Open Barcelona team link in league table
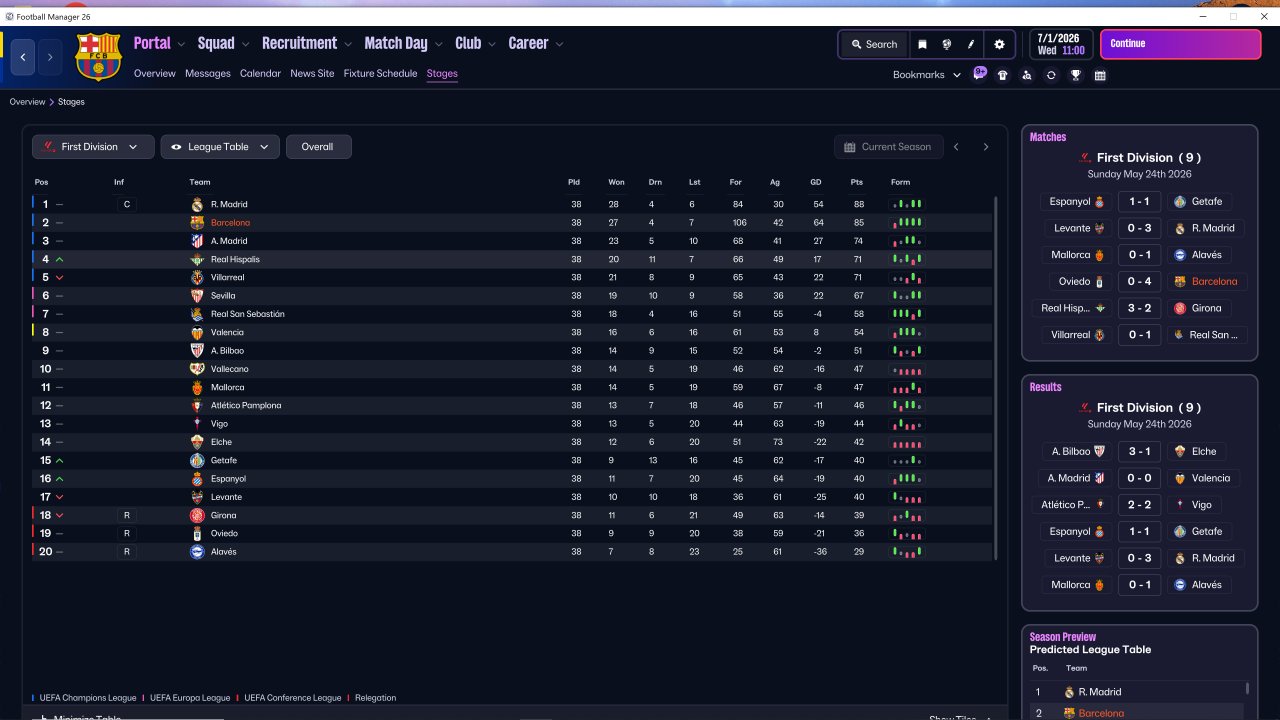The image size is (1280, 720). click(x=230, y=223)
